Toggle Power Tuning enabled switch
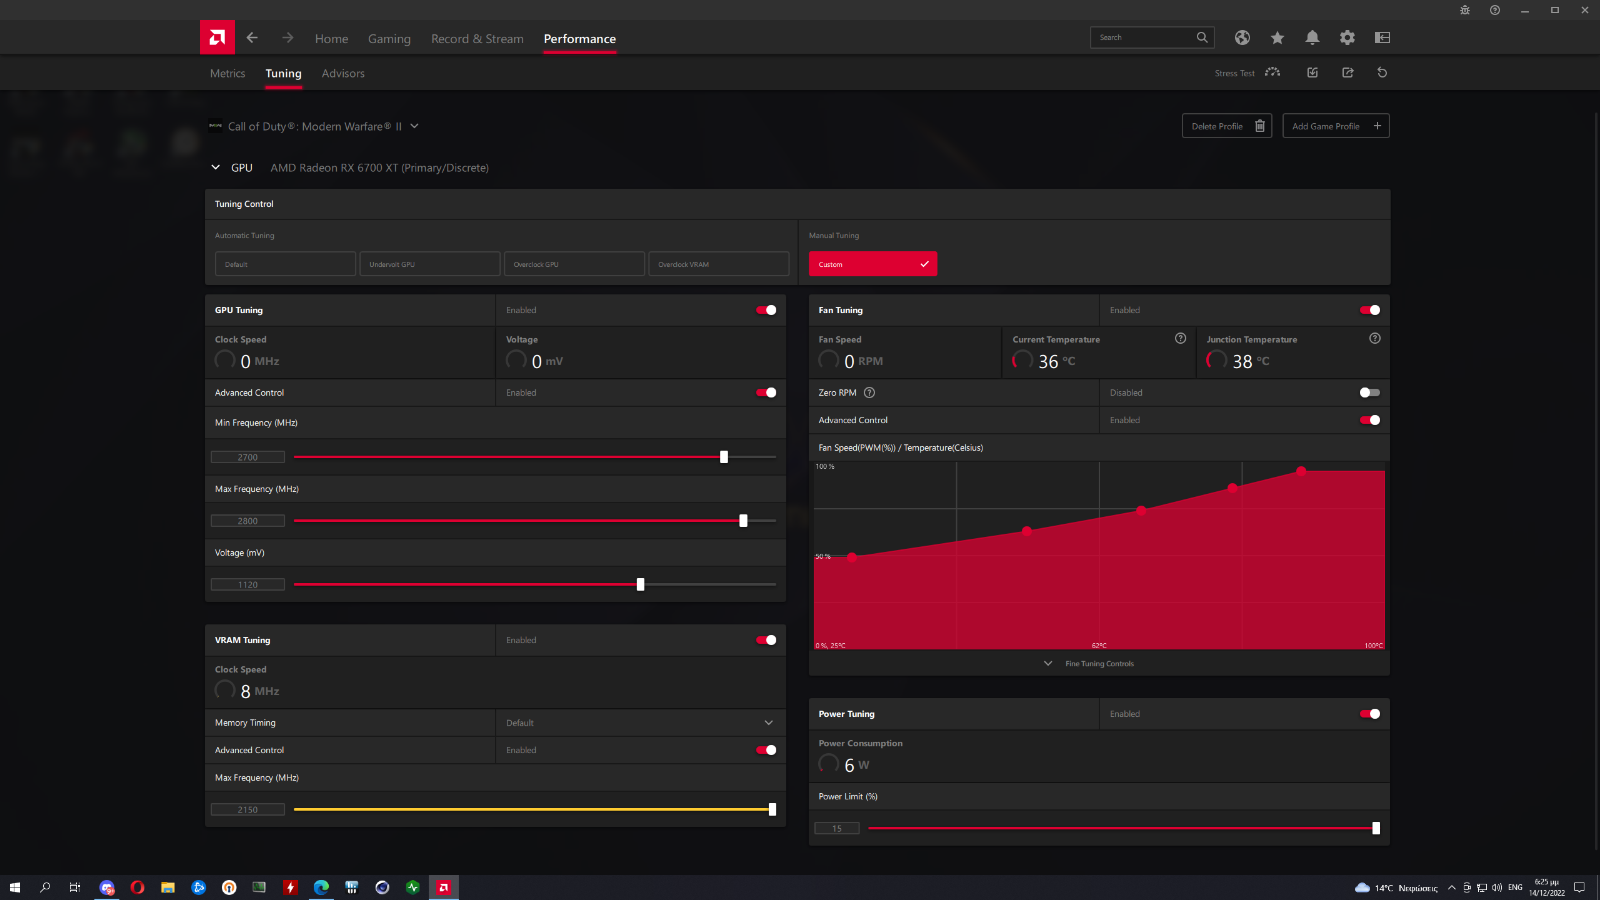The image size is (1600, 900). (x=1370, y=714)
